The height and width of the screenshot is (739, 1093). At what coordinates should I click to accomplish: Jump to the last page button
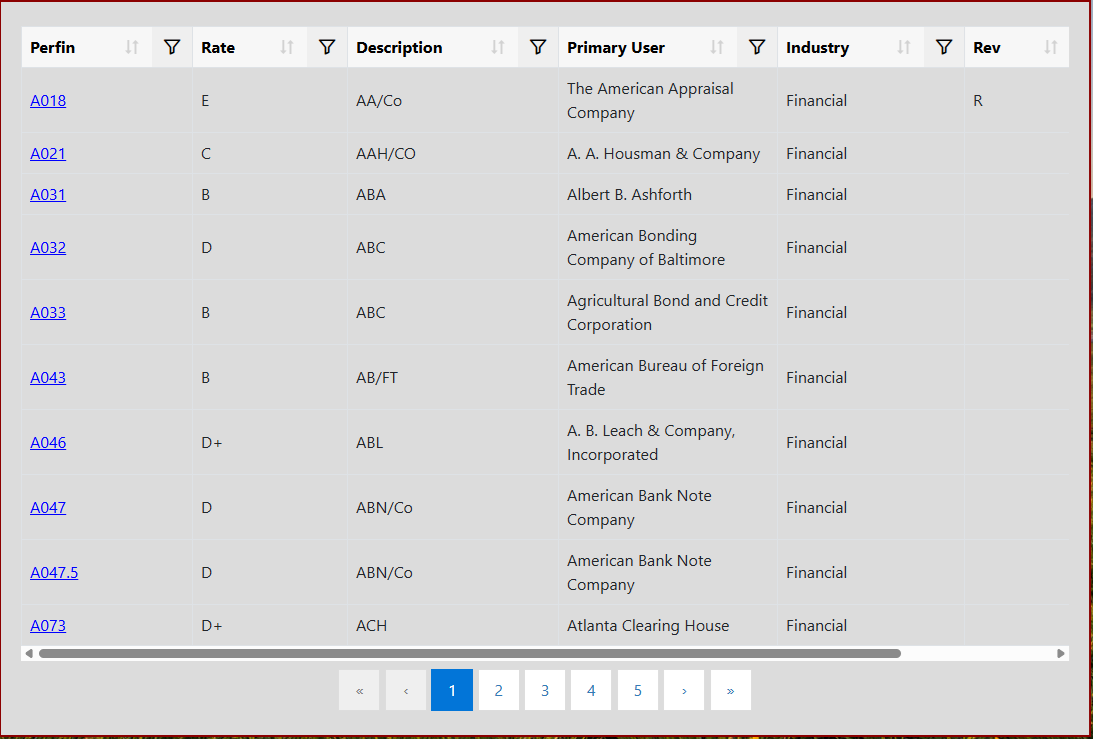click(730, 690)
